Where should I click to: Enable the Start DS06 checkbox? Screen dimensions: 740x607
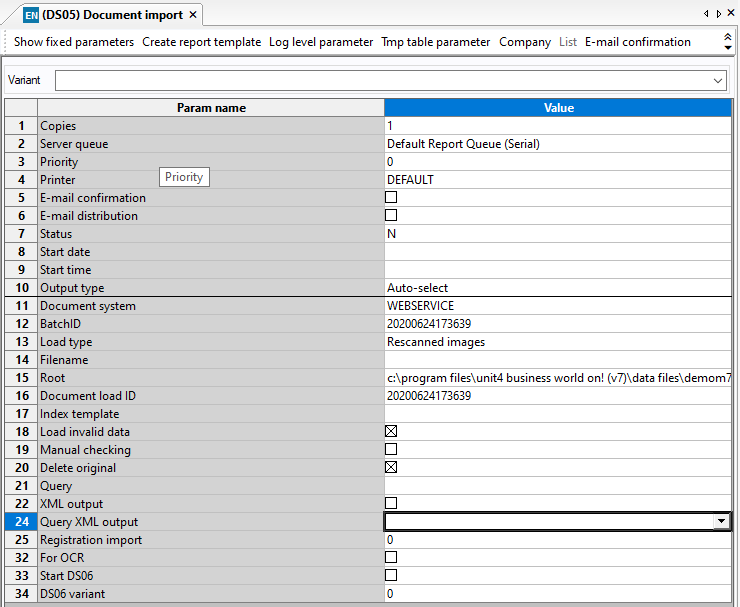point(391,576)
